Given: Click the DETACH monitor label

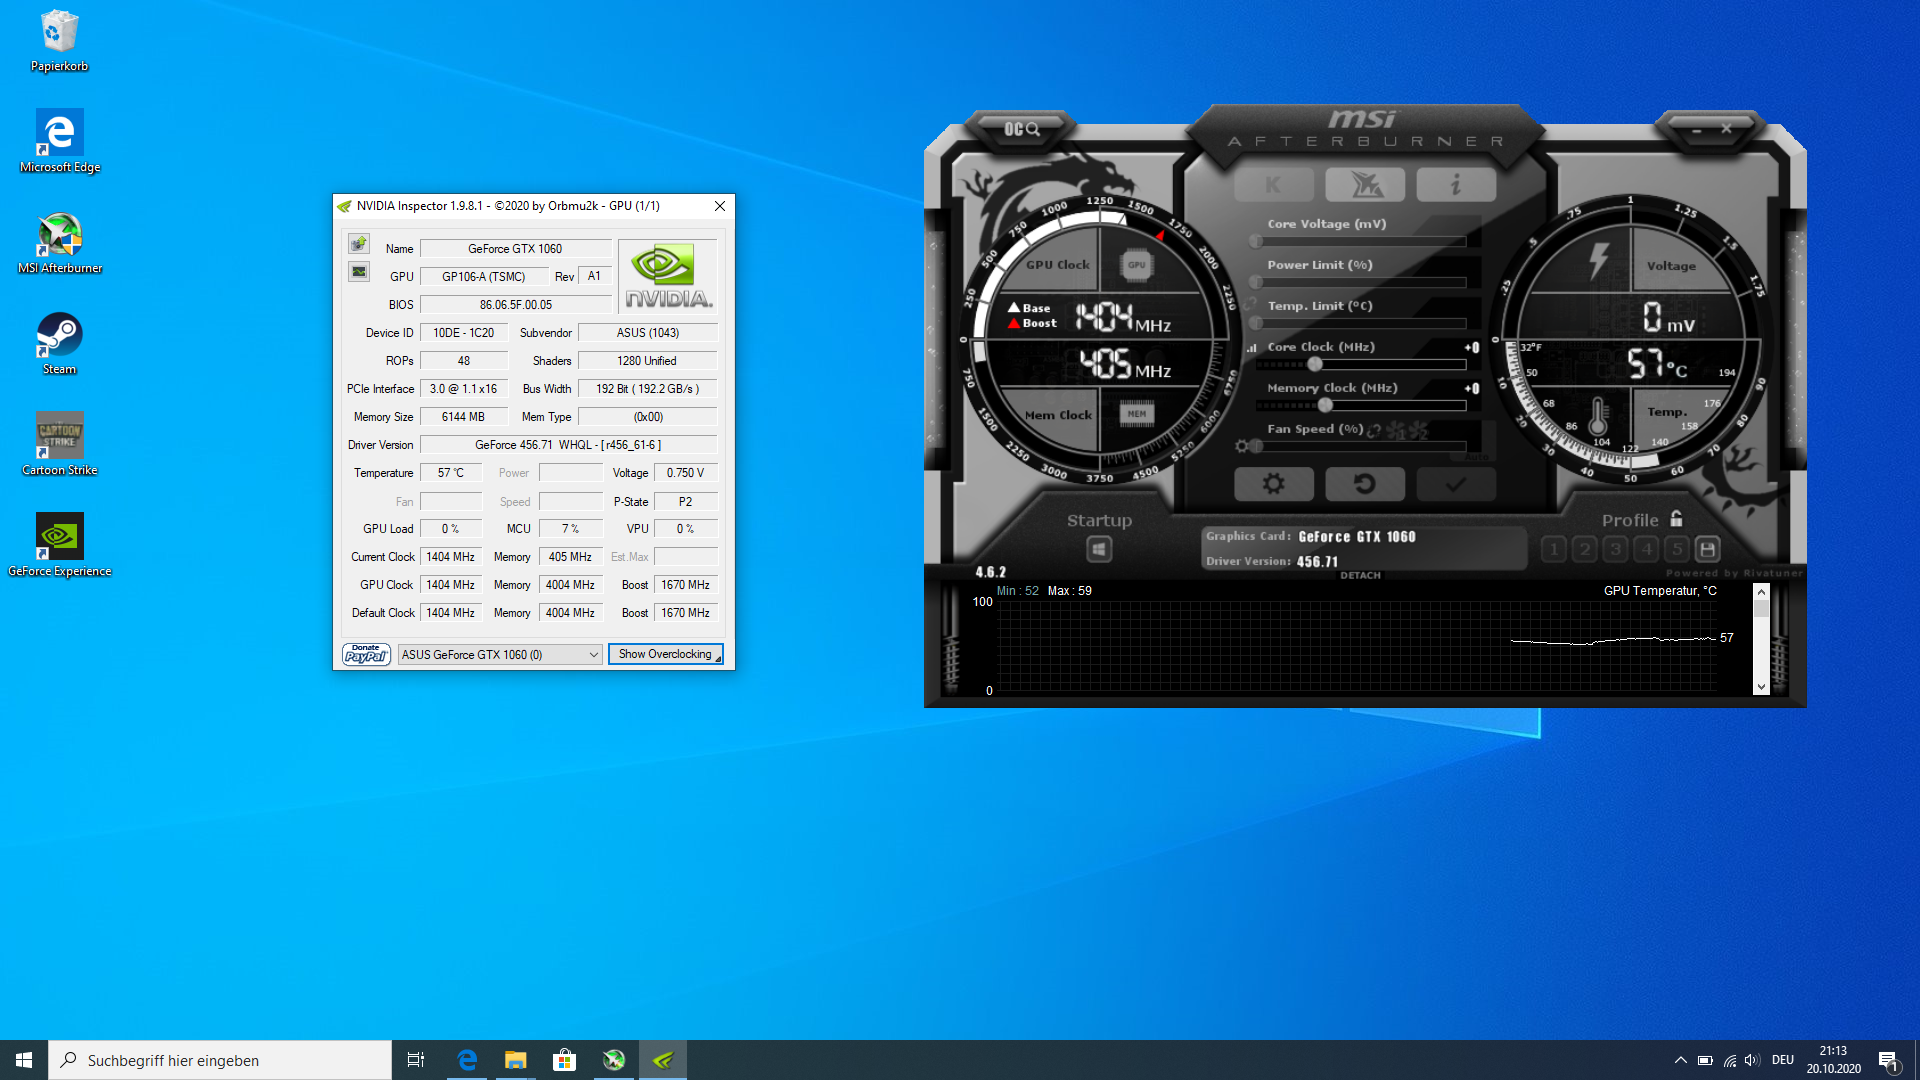Looking at the screenshot, I should (x=1360, y=576).
